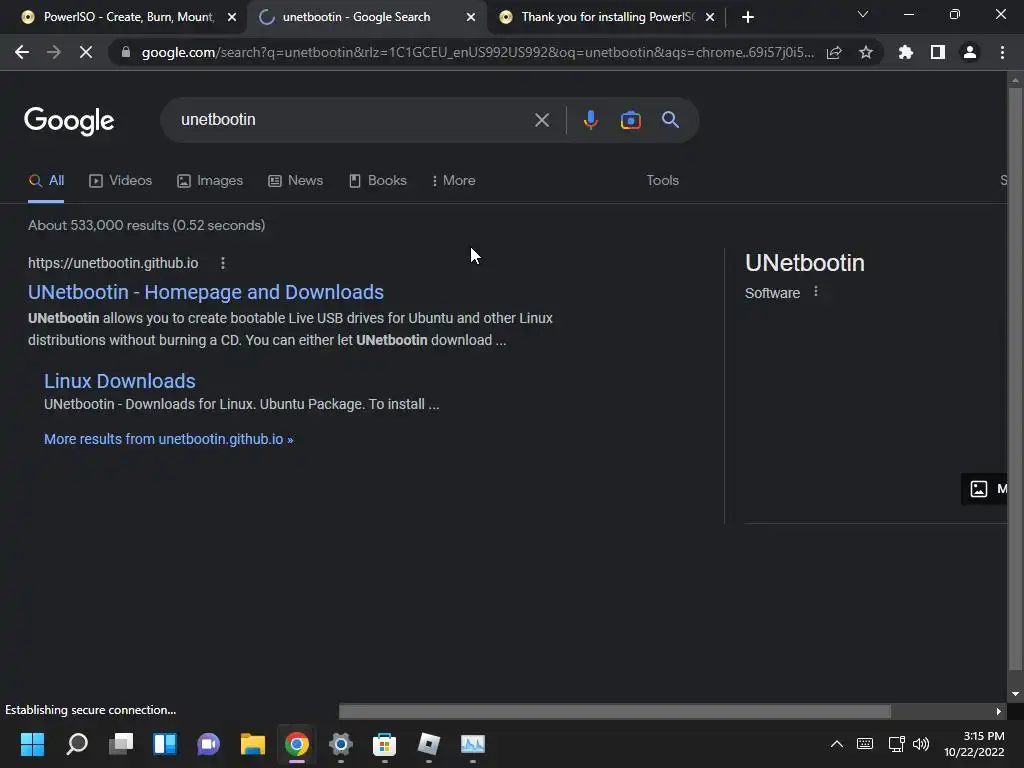Select the All results tab
This screenshot has height=768, width=1024.
(46, 180)
